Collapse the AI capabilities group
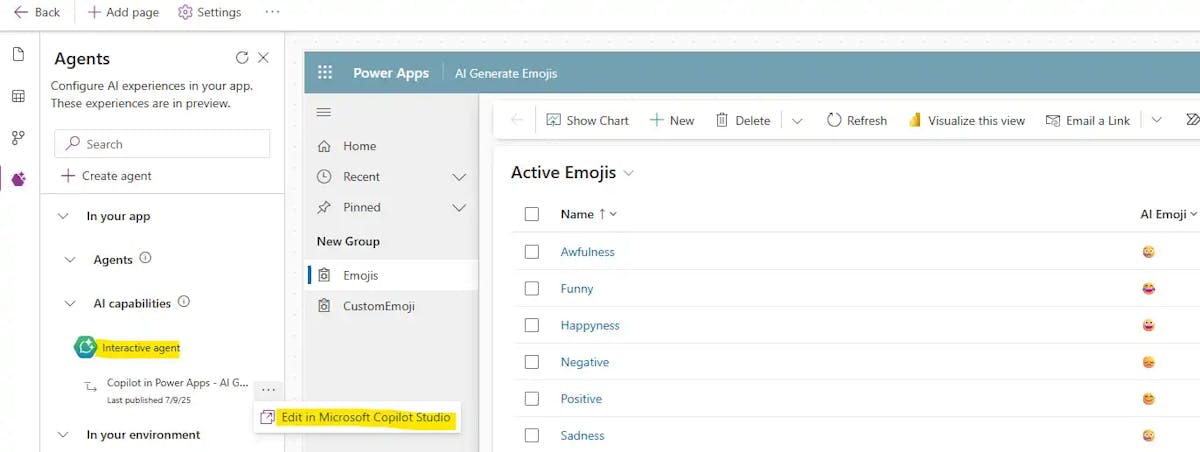Image resolution: width=1200 pixels, height=452 pixels. tap(70, 303)
